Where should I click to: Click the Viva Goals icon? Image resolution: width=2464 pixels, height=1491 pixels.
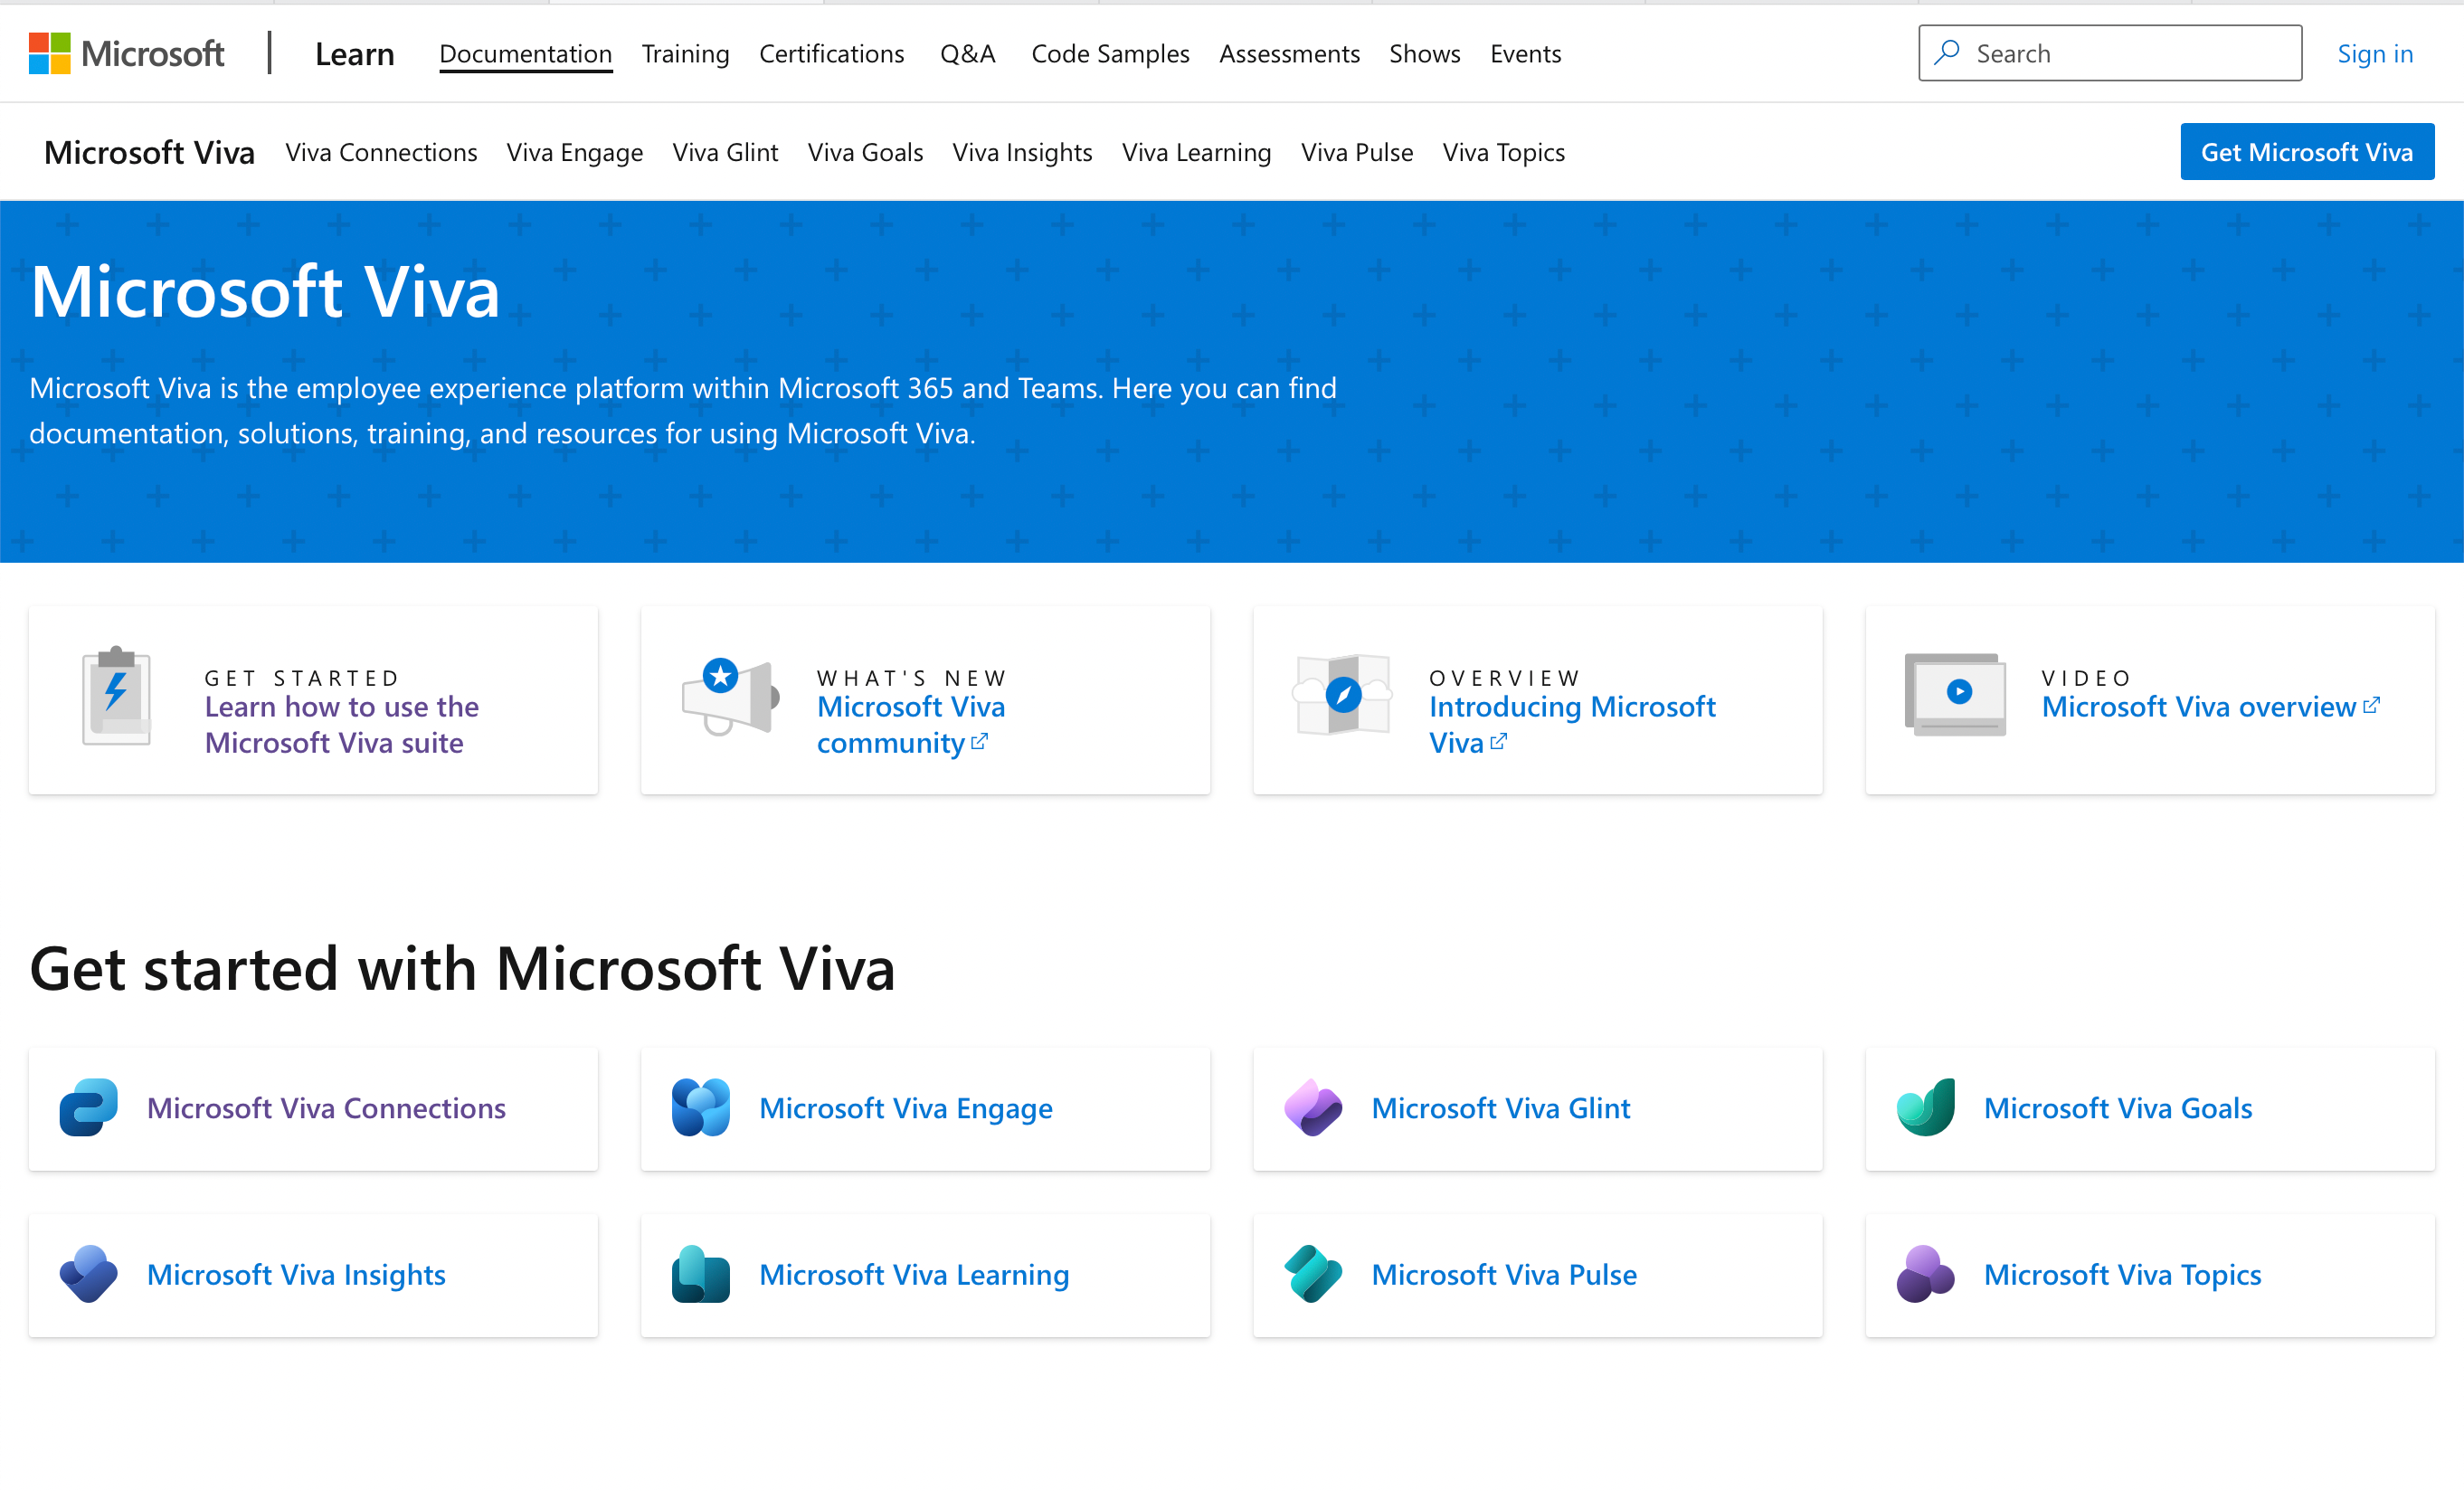click(1925, 1108)
